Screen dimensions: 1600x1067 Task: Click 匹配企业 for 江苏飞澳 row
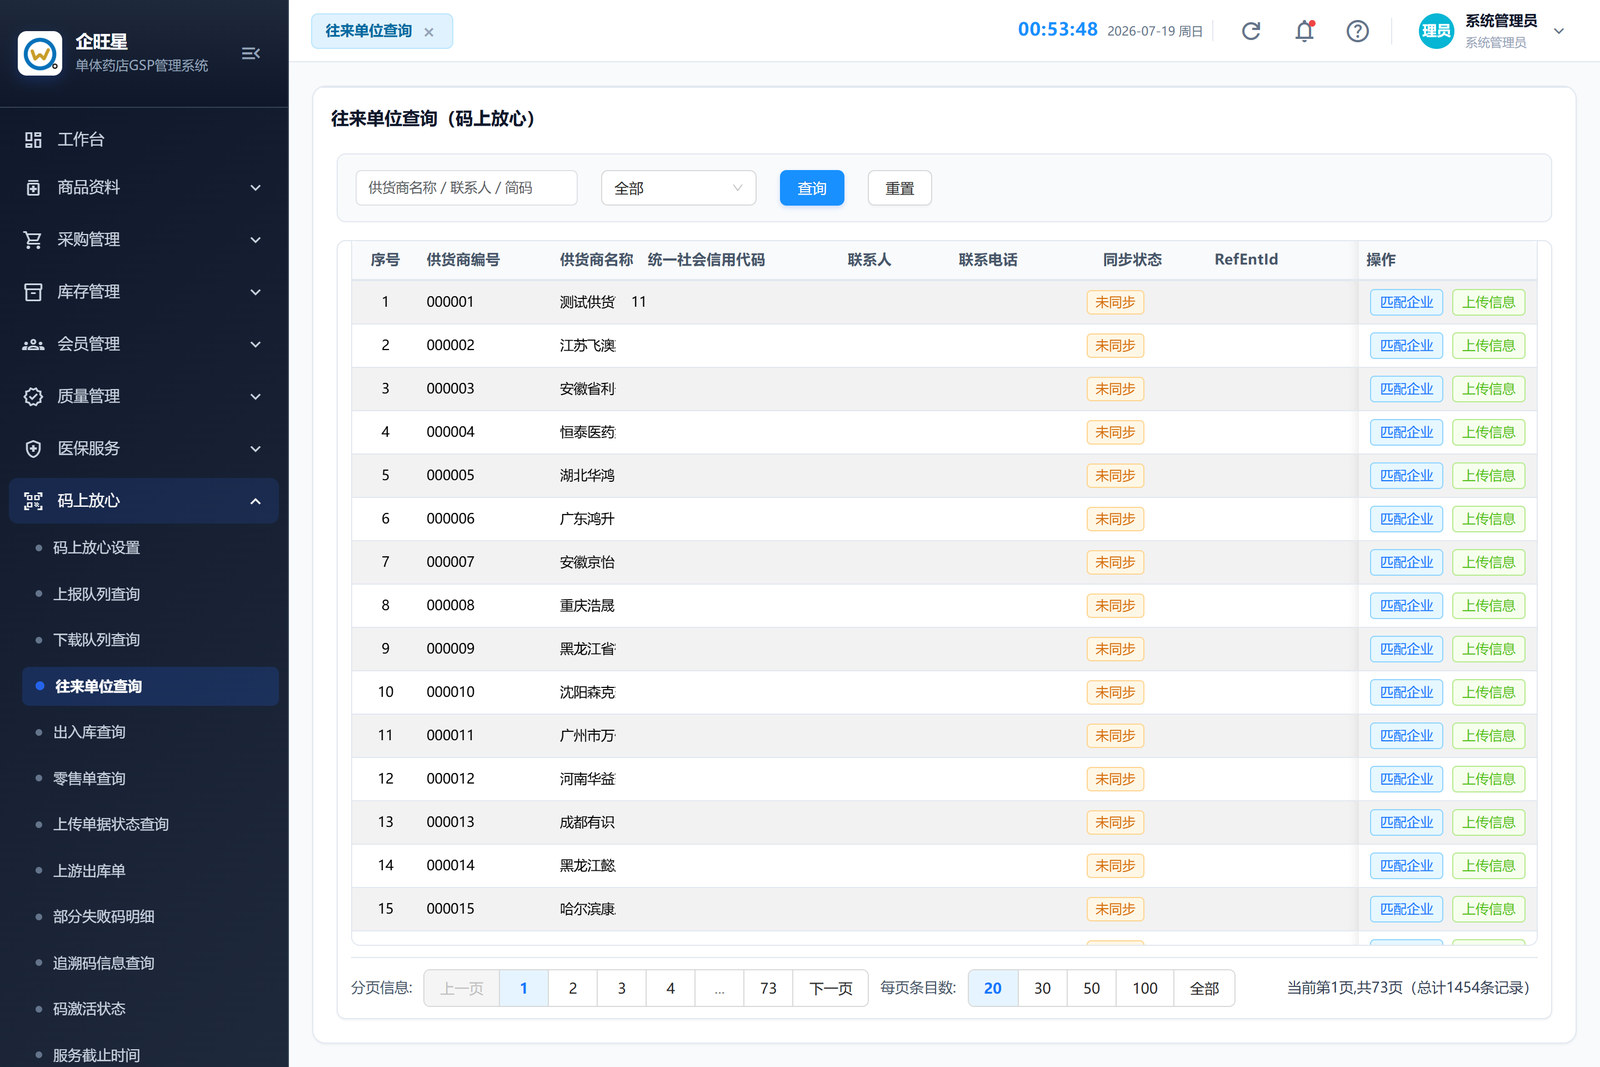click(x=1406, y=346)
